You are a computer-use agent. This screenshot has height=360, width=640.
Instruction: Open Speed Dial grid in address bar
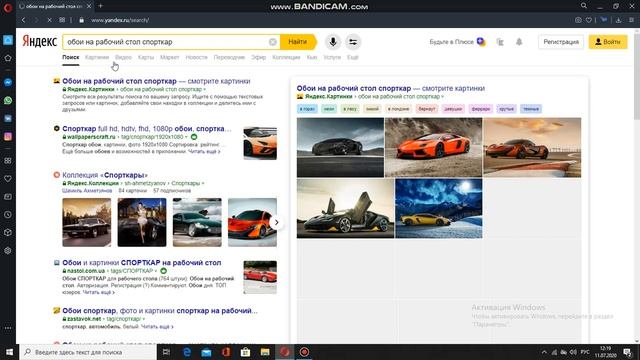[x=62, y=20]
